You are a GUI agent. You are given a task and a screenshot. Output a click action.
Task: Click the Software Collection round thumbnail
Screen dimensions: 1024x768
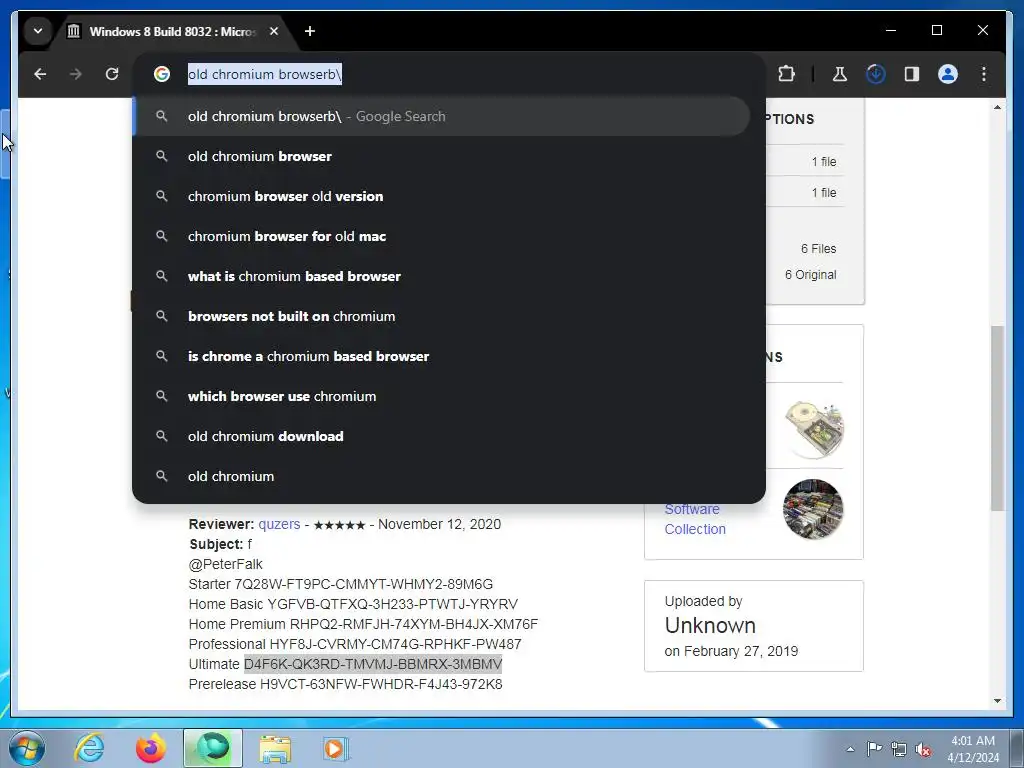pos(813,509)
